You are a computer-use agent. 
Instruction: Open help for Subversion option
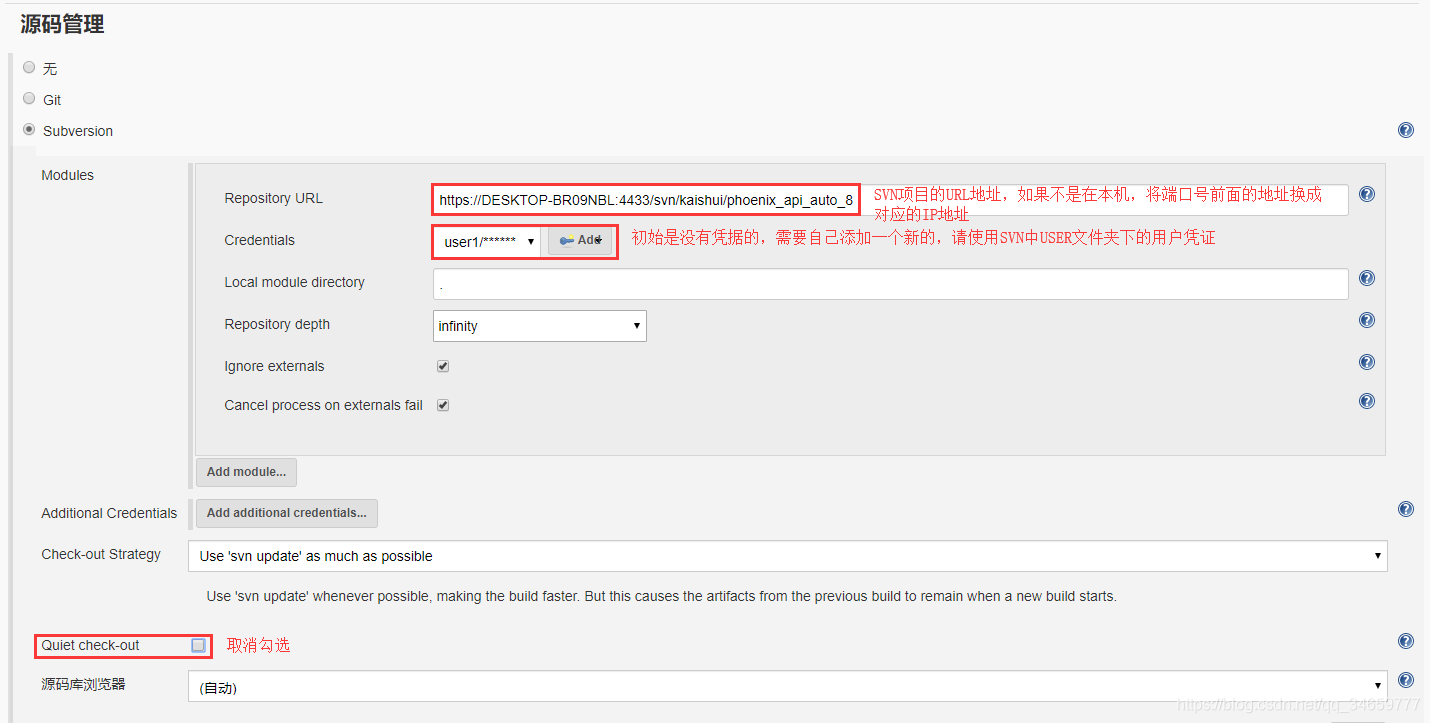tap(1406, 130)
